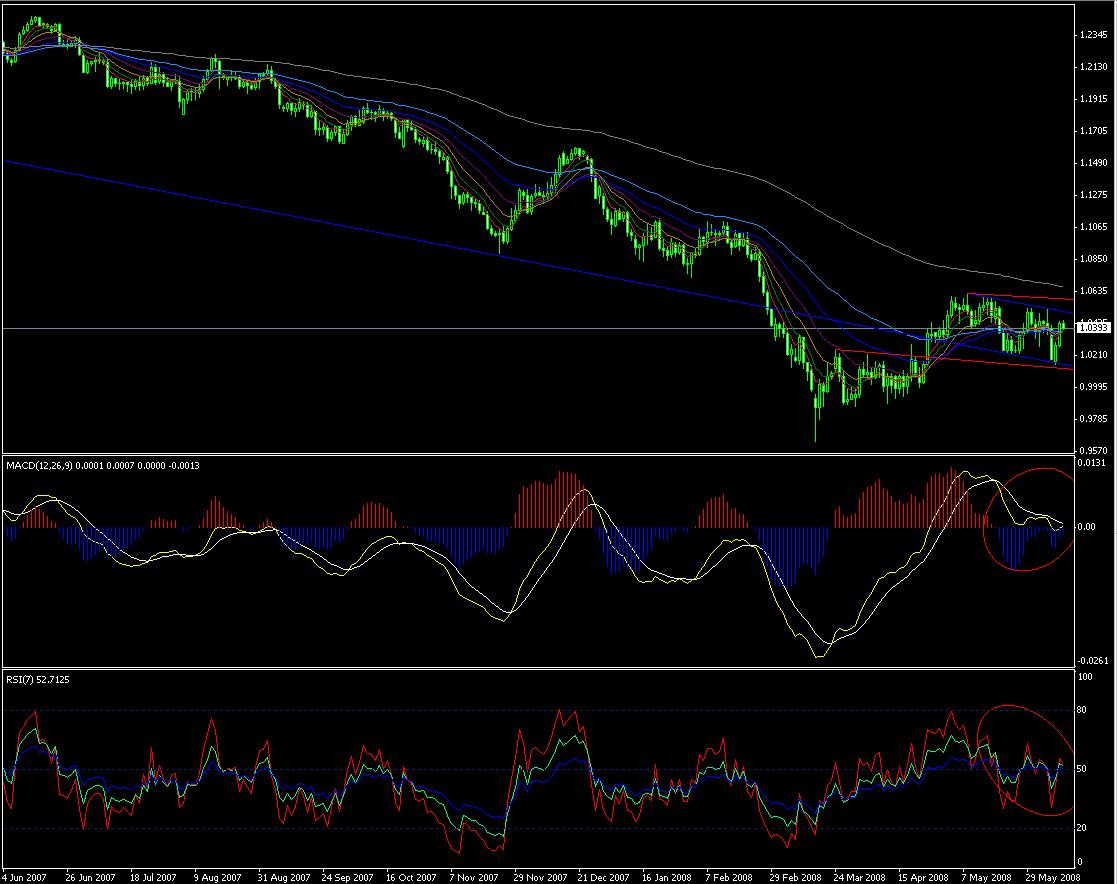Viewport: 1117px width, 884px height.
Task: Click the 0.9785 price axis label
Action: [x=1091, y=418]
